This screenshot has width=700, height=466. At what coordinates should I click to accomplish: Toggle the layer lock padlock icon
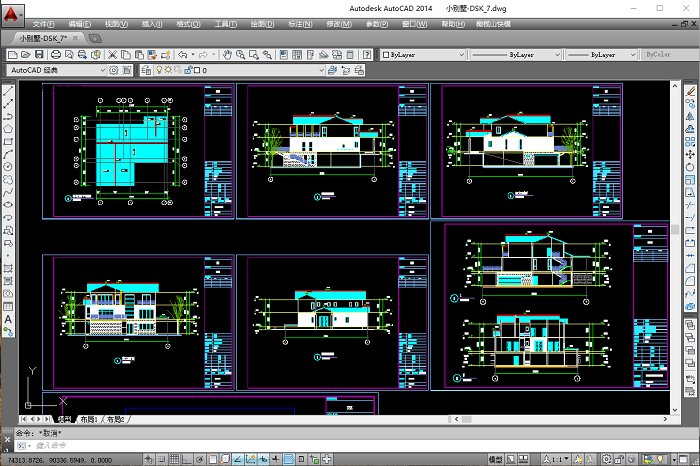[x=188, y=70]
